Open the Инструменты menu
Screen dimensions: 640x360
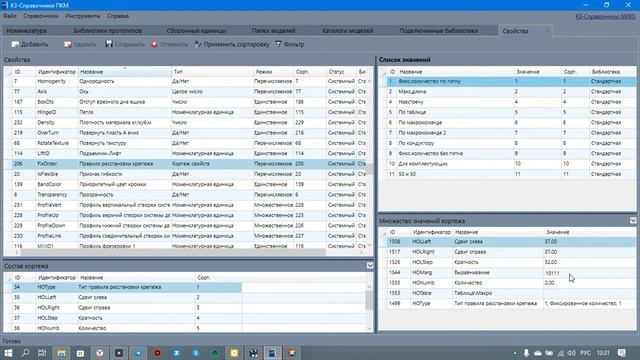click(82, 16)
